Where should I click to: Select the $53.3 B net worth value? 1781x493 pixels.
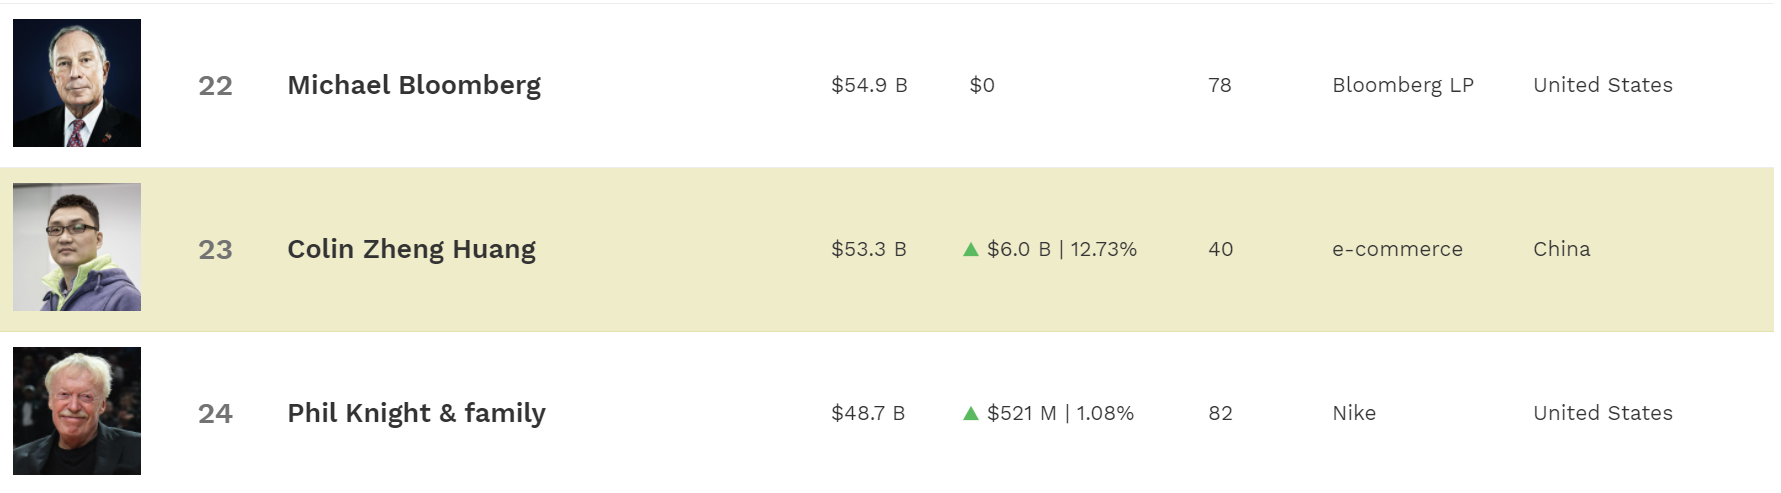coord(869,249)
